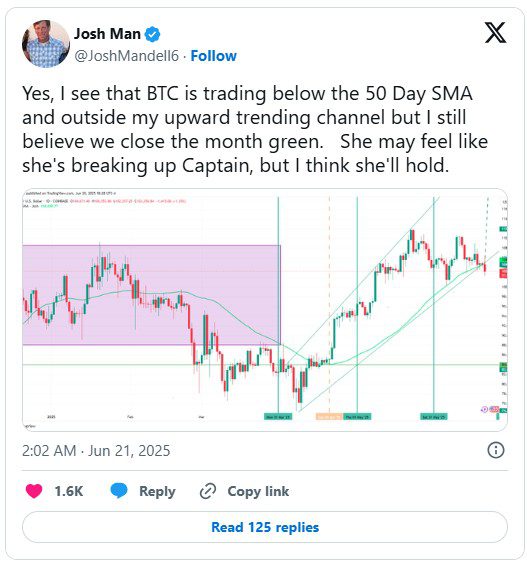Viewport: 527px width, 569px height.
Task: Open the tweet info icon
Action: pyautogui.click(x=495, y=450)
